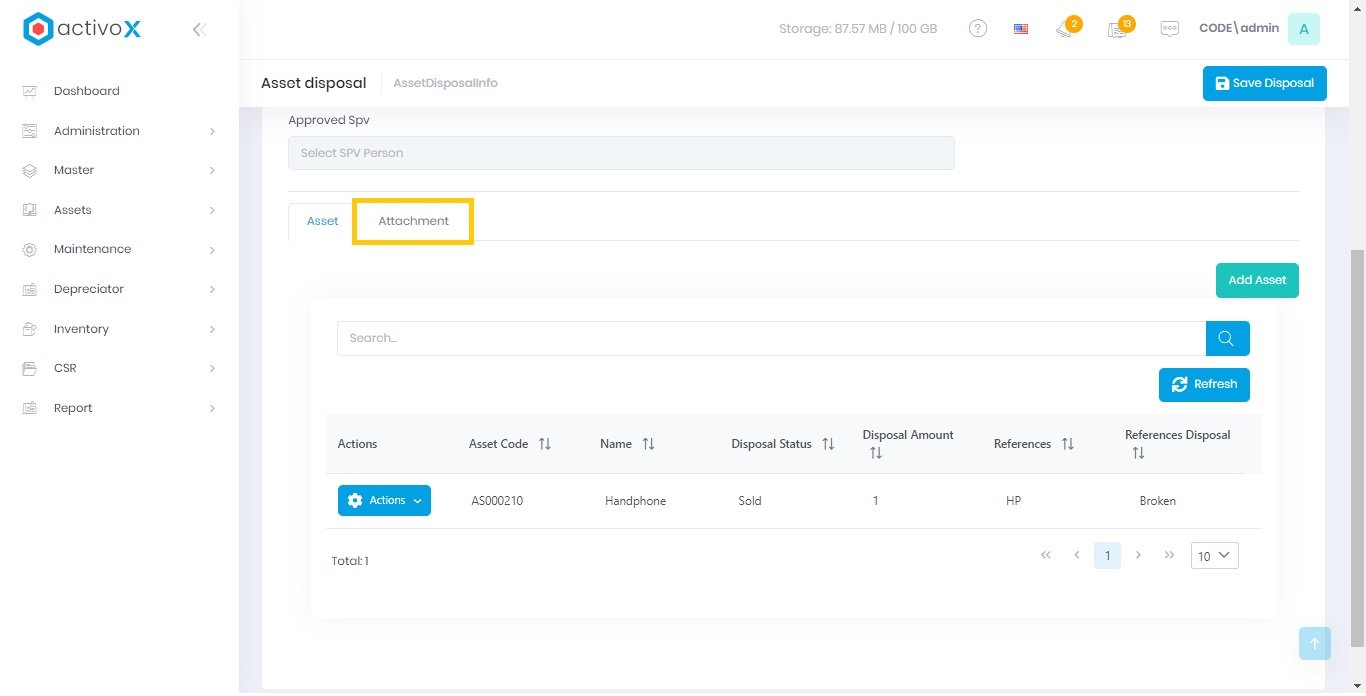Click the asset Search input field
This screenshot has width=1366, height=696.
[770, 338]
